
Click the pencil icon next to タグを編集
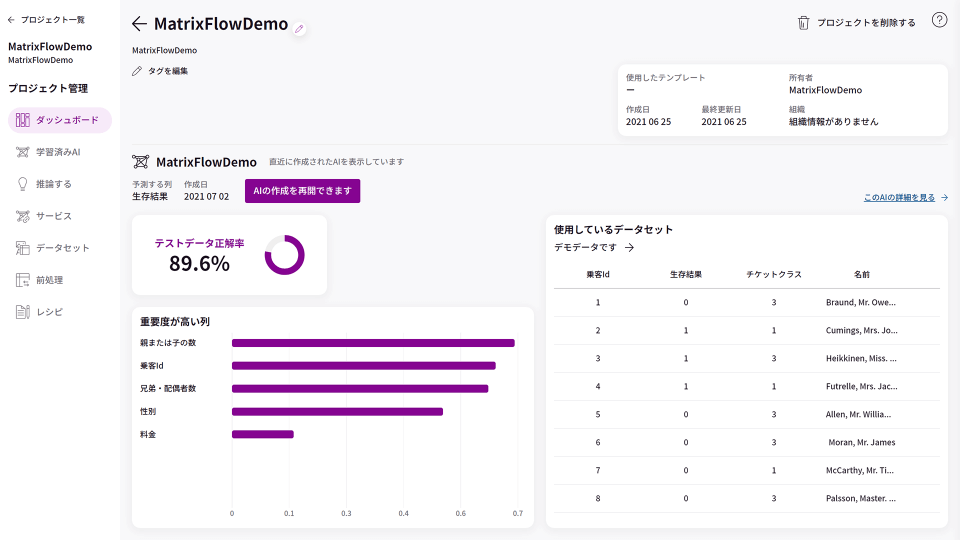pos(137,71)
